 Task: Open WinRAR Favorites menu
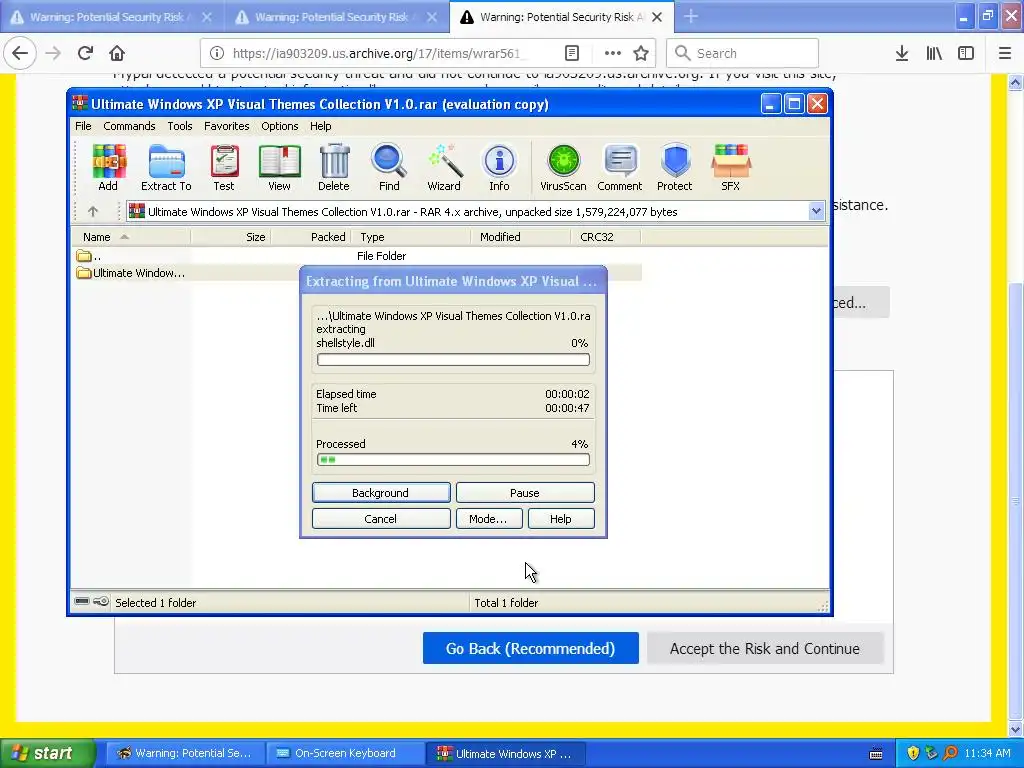tap(227, 126)
